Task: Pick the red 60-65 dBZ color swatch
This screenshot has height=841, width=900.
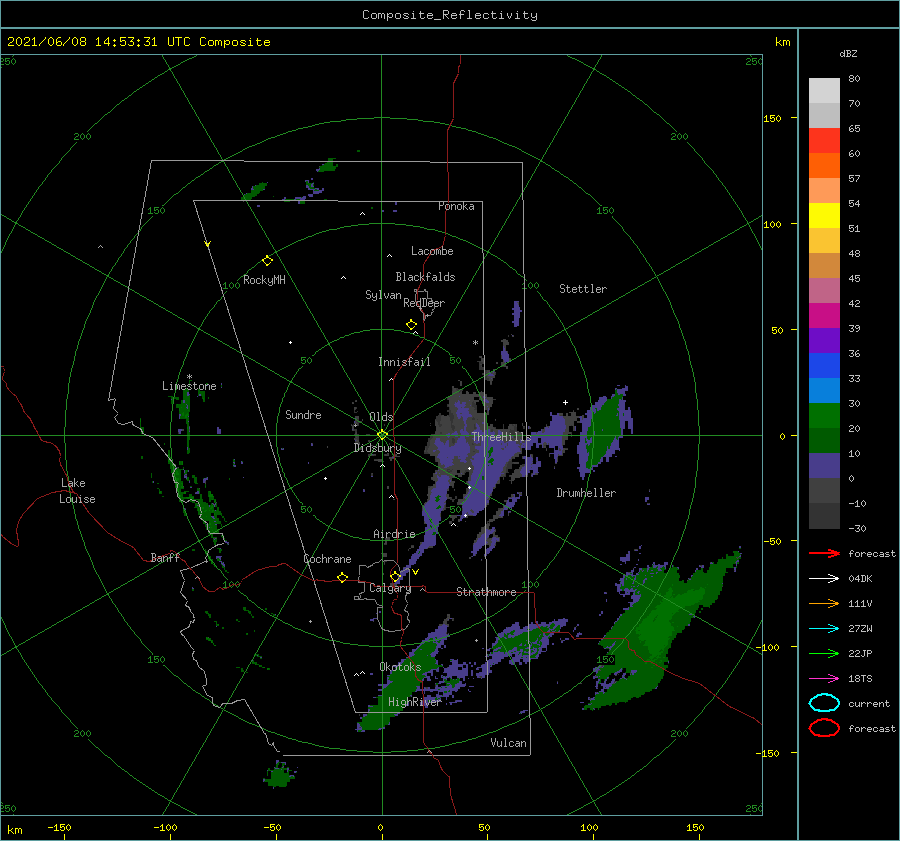Action: tap(824, 141)
